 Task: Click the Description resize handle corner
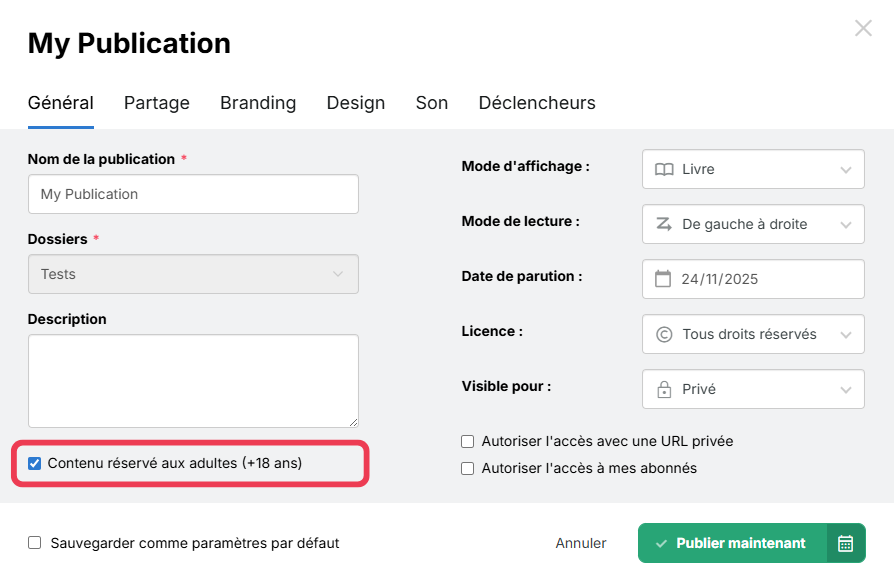353,422
